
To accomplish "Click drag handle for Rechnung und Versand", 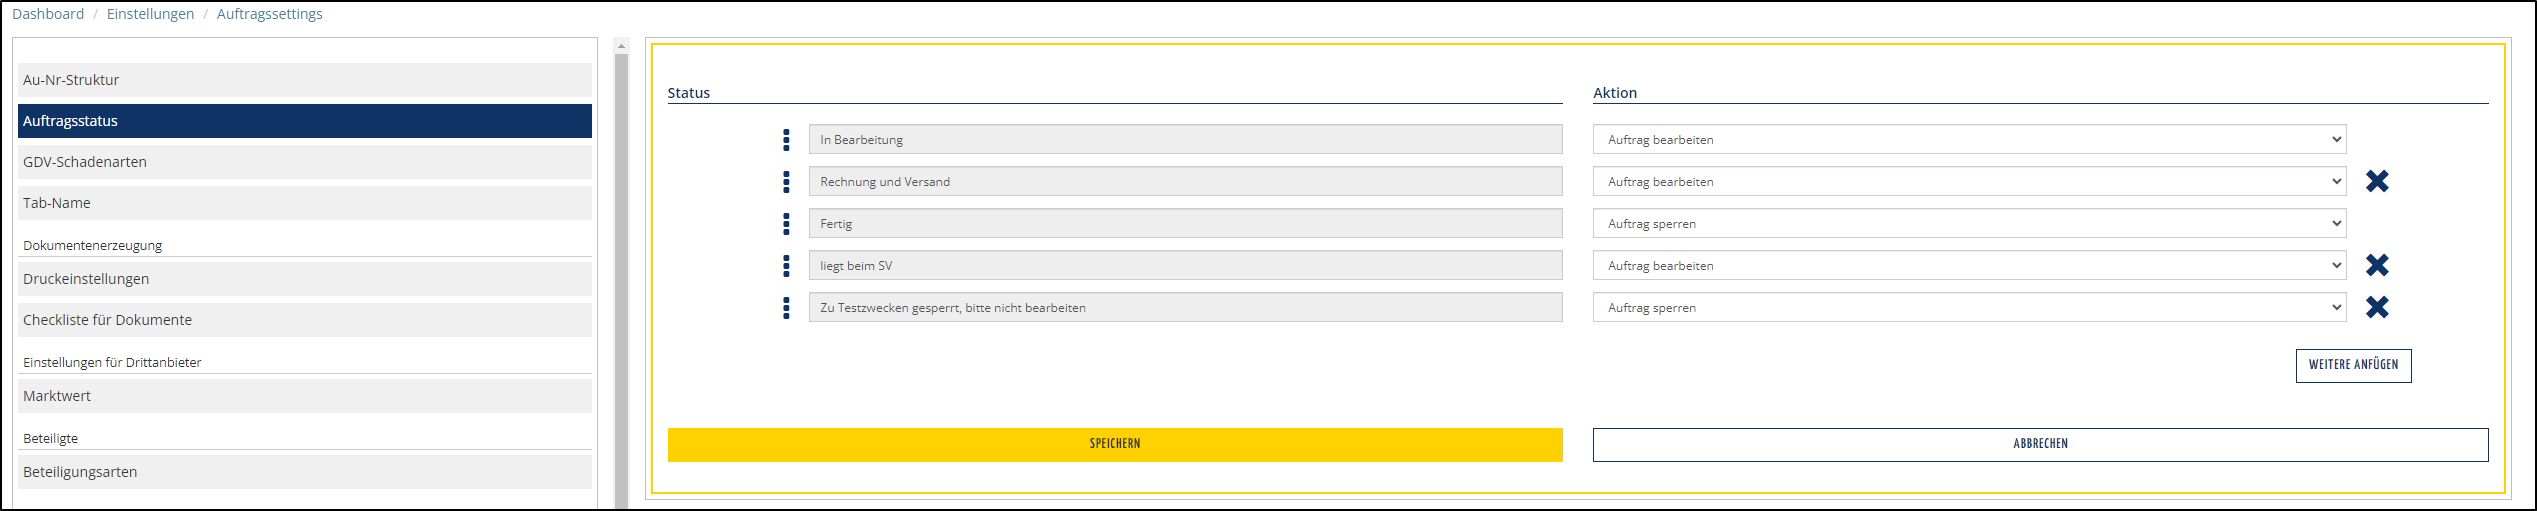I will click(786, 182).
